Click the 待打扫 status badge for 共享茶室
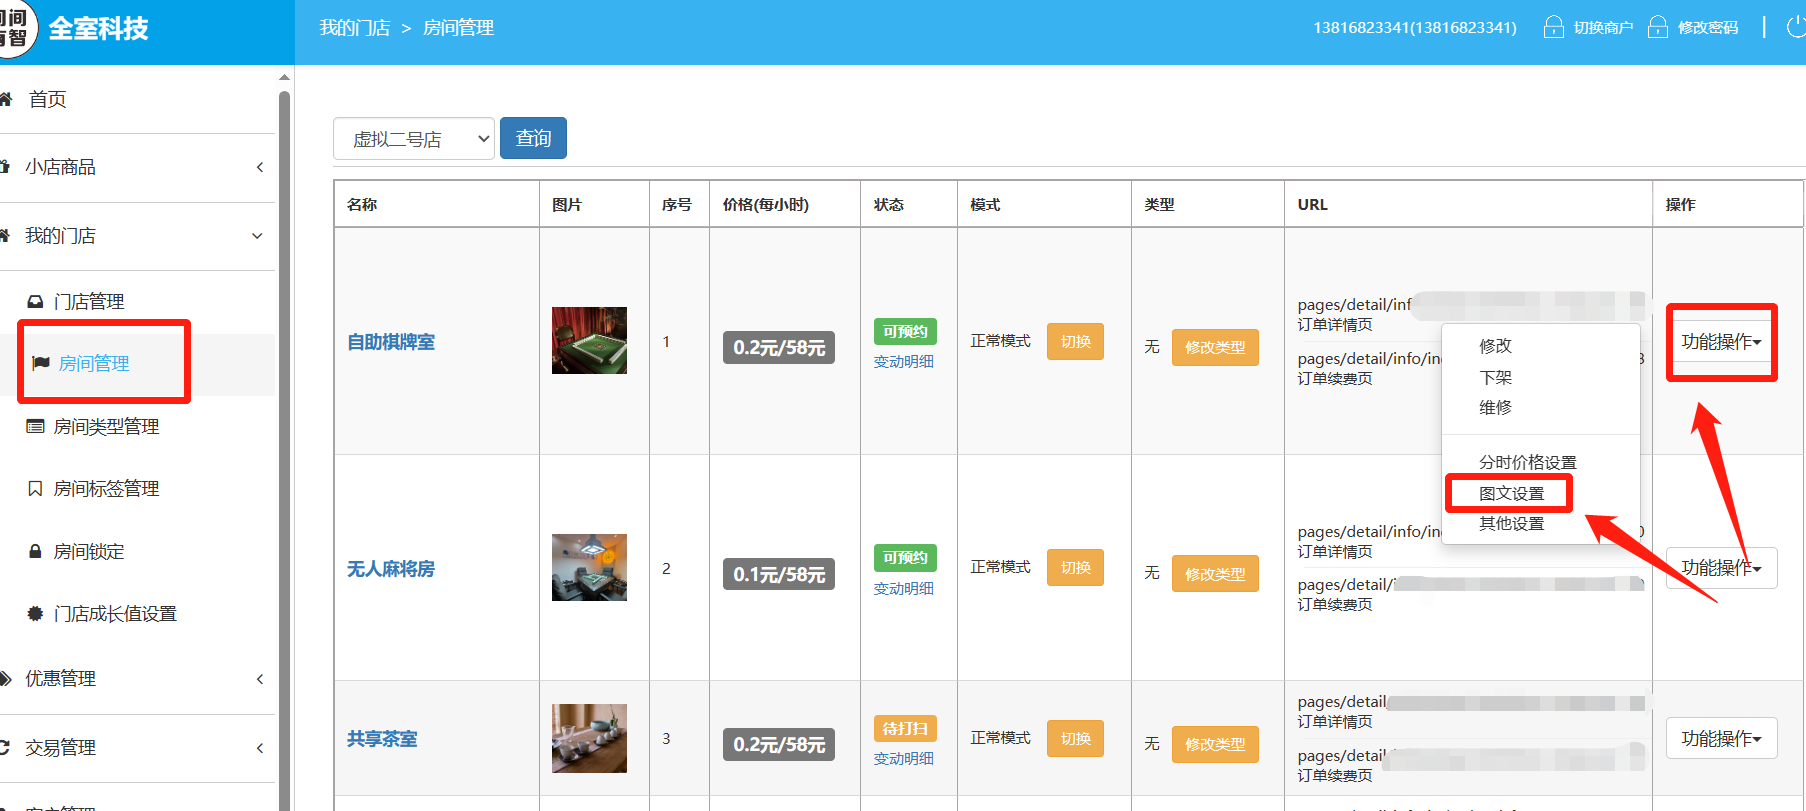This screenshot has width=1806, height=811. click(905, 729)
